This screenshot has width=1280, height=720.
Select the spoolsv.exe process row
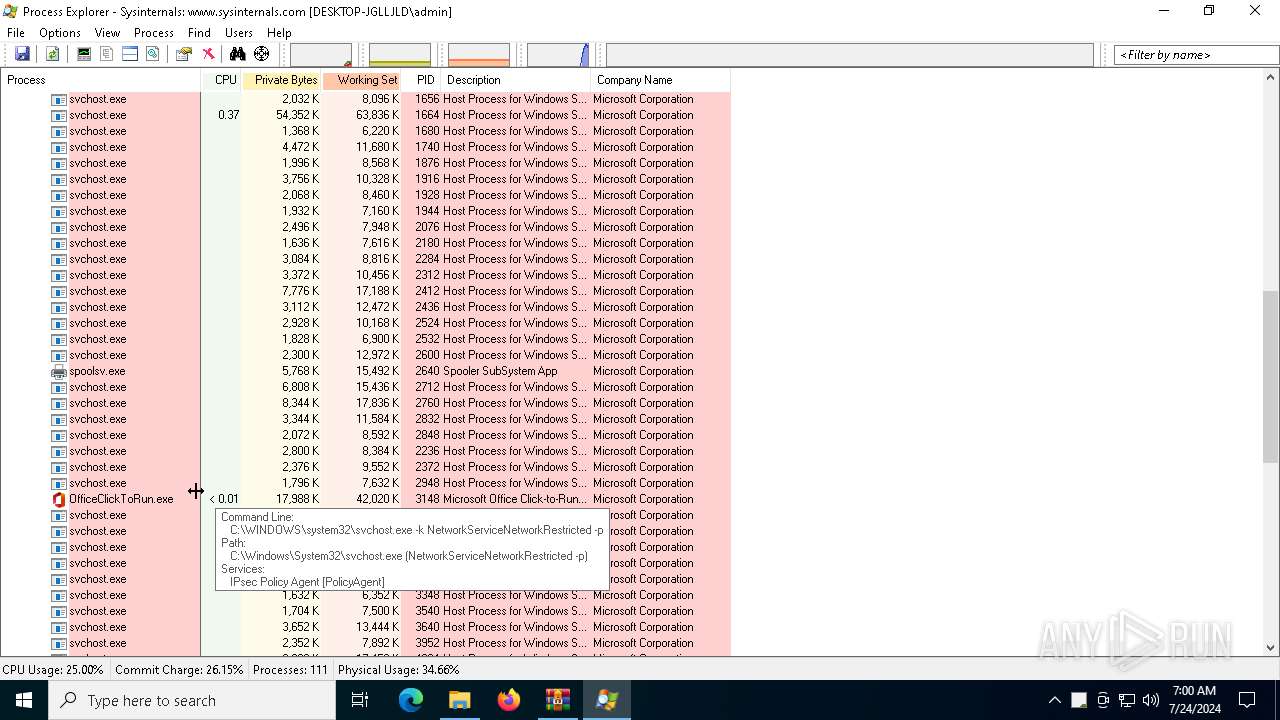pyautogui.click(x=365, y=371)
